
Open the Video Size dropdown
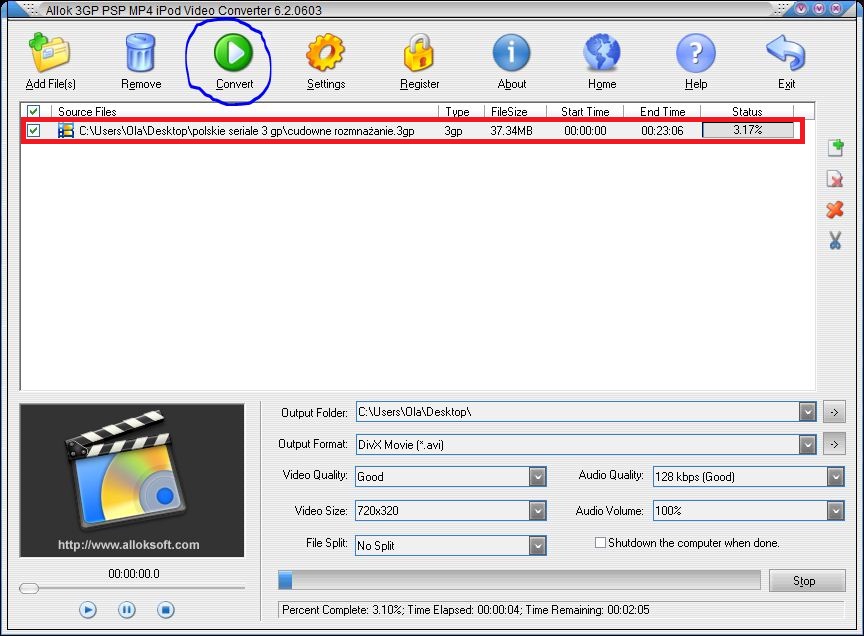537,511
